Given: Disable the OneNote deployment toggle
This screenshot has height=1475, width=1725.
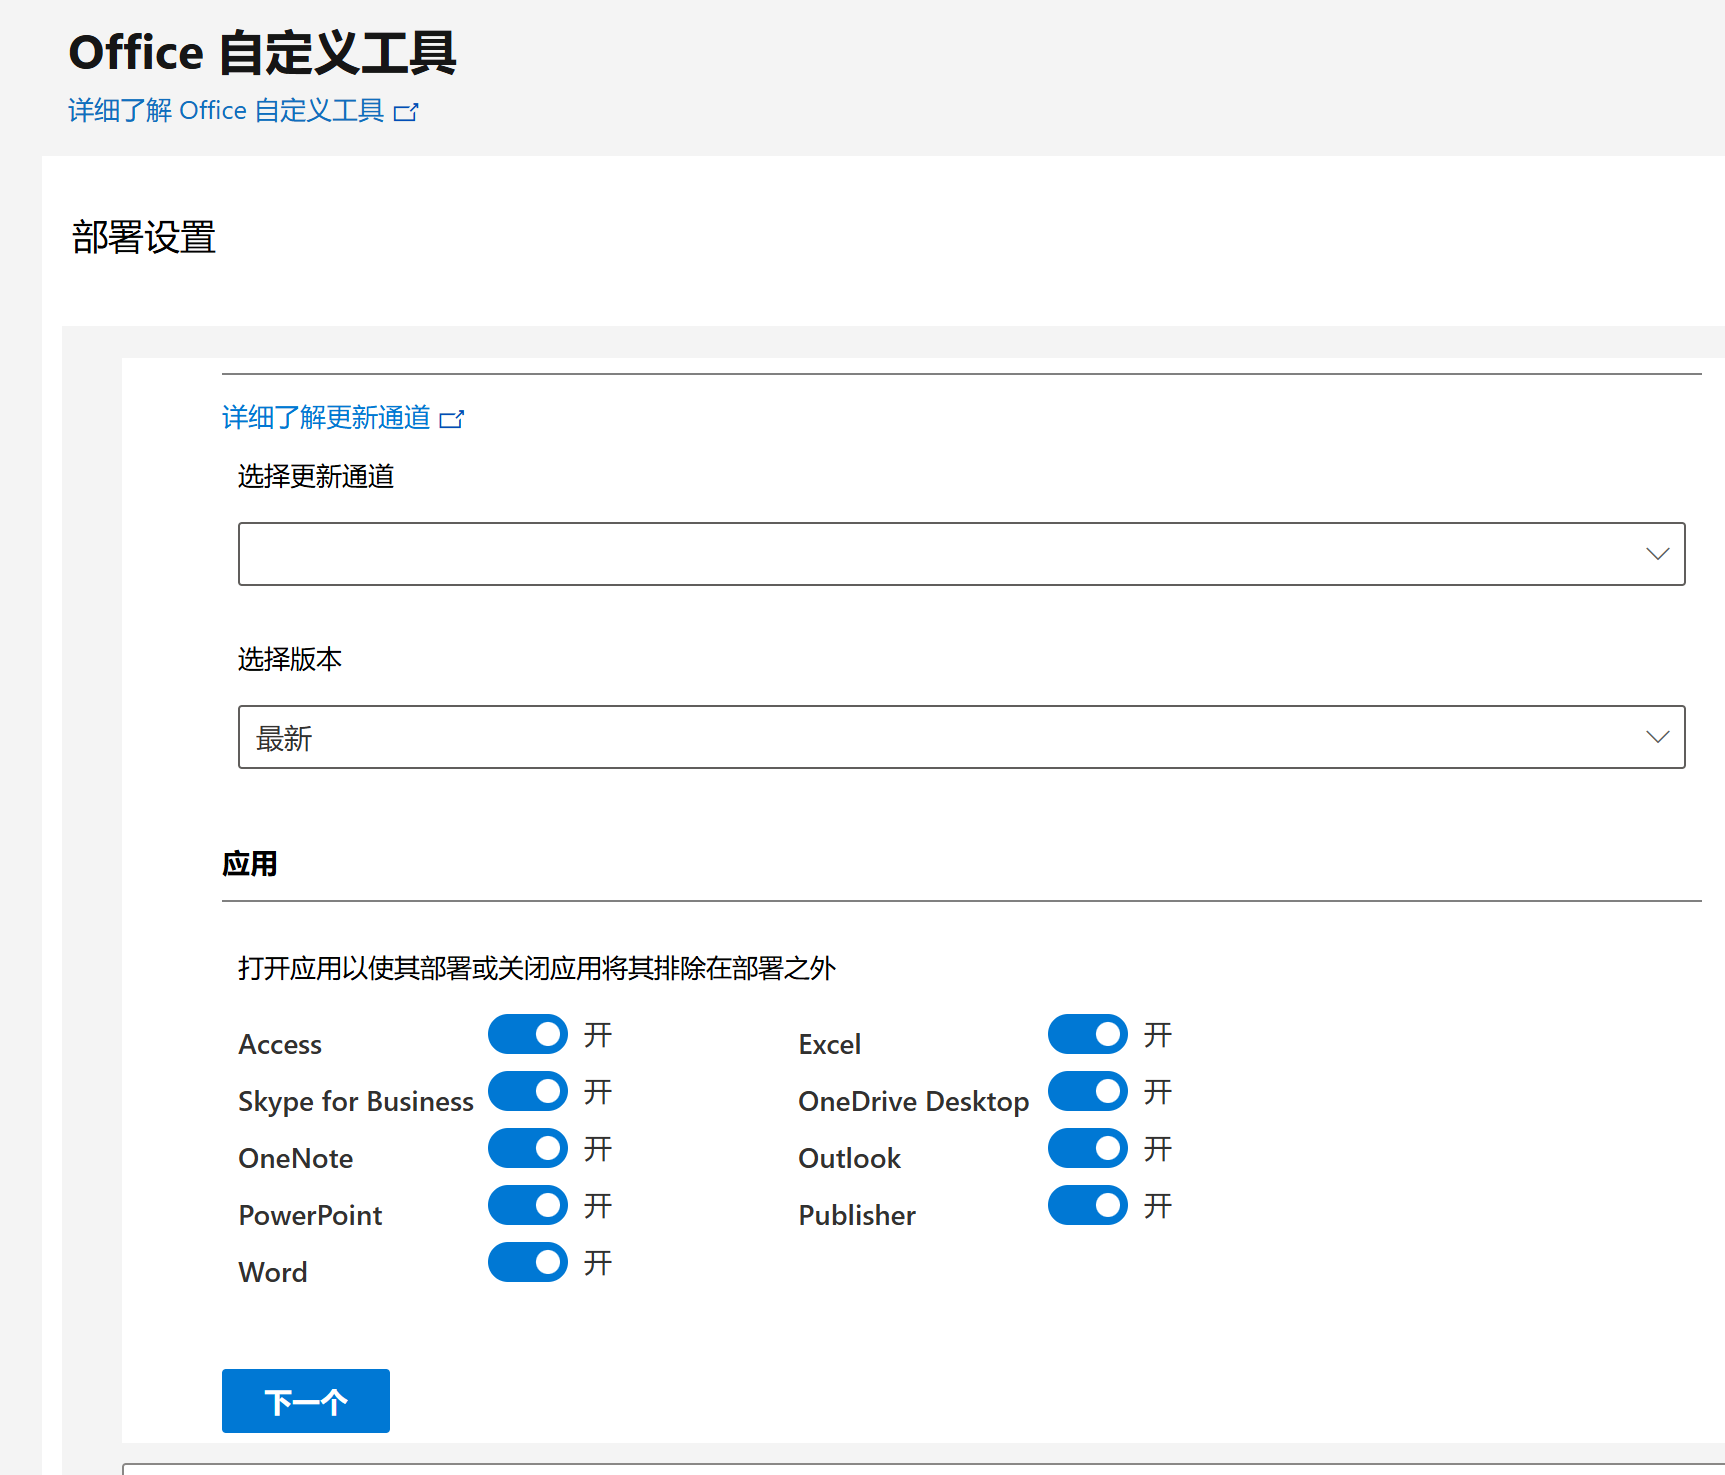Looking at the screenshot, I should point(527,1148).
